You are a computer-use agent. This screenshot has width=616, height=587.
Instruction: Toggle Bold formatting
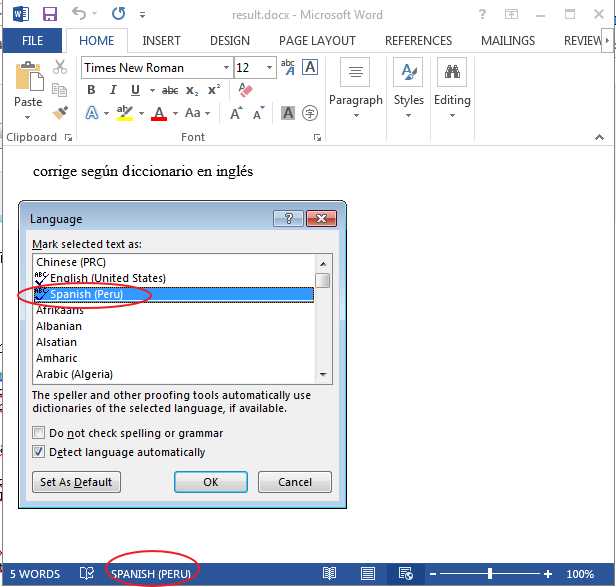tap(91, 90)
